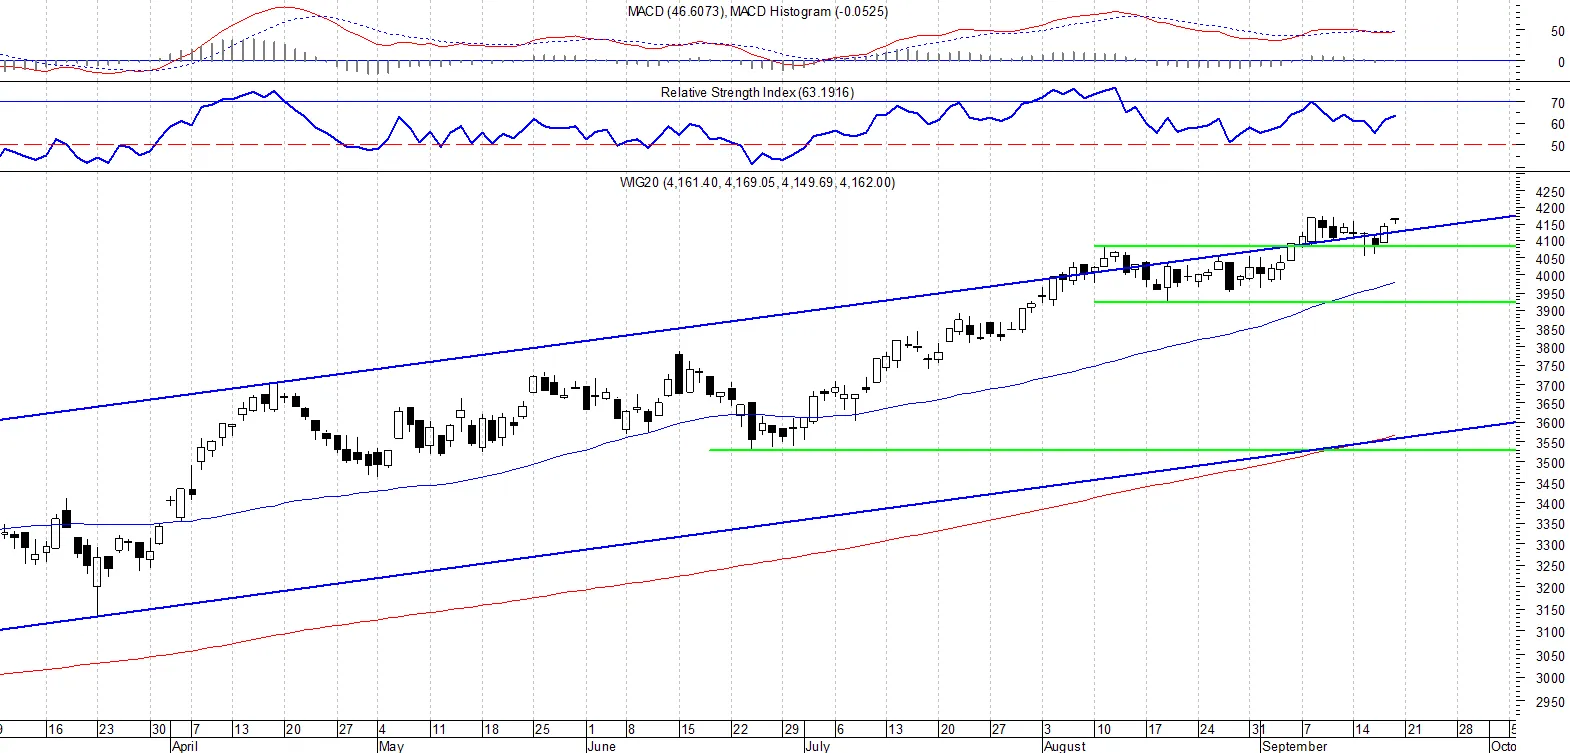The image size is (1570, 753).
Task: Click the date label 25 on time axis
Action: (542, 730)
